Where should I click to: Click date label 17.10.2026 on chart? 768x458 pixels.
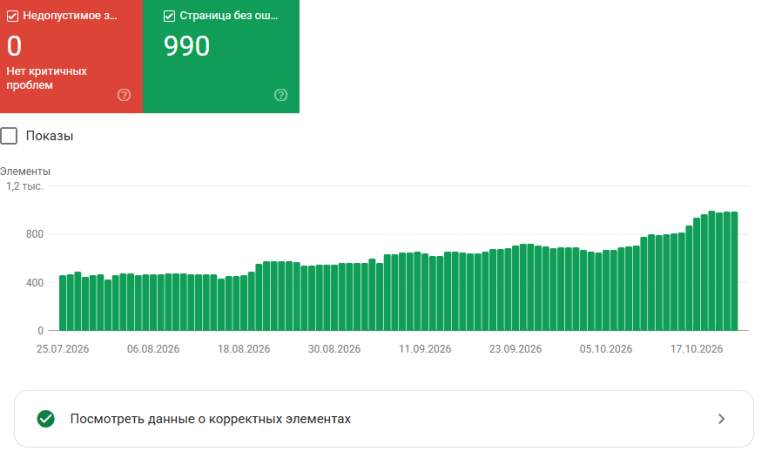point(696,349)
